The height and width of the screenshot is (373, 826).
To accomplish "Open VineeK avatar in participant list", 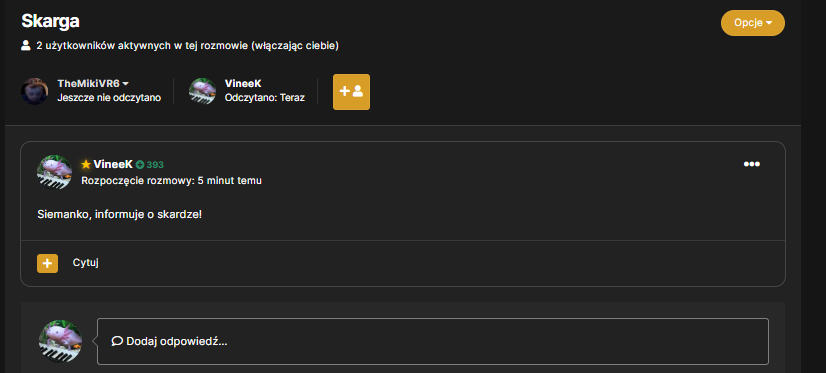I will [202, 91].
